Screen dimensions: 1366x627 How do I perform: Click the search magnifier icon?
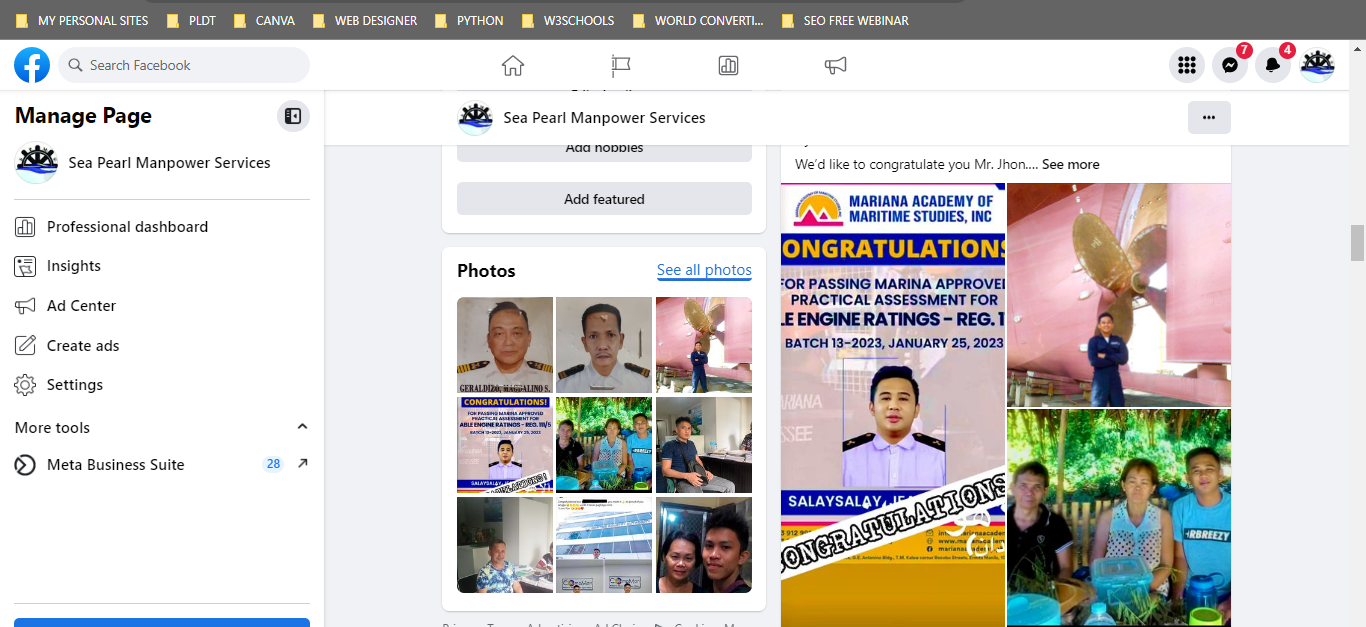point(75,65)
